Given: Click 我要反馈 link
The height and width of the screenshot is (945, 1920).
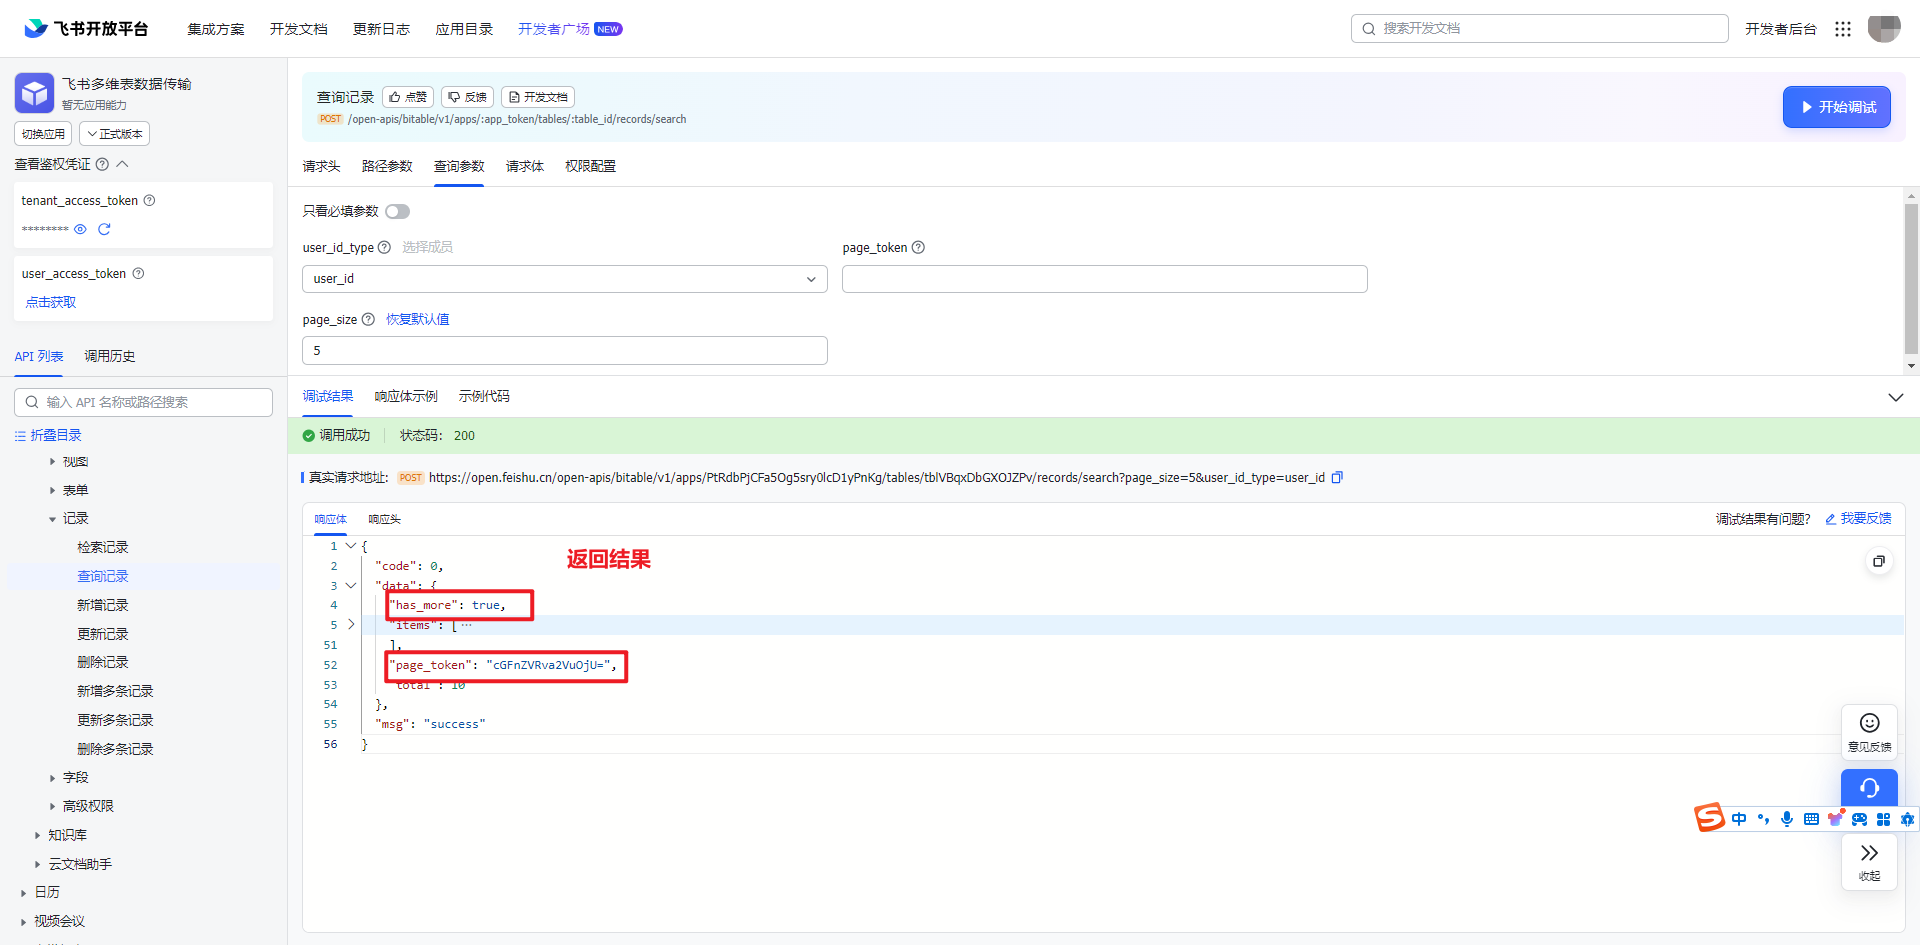Looking at the screenshot, I should [1858, 518].
